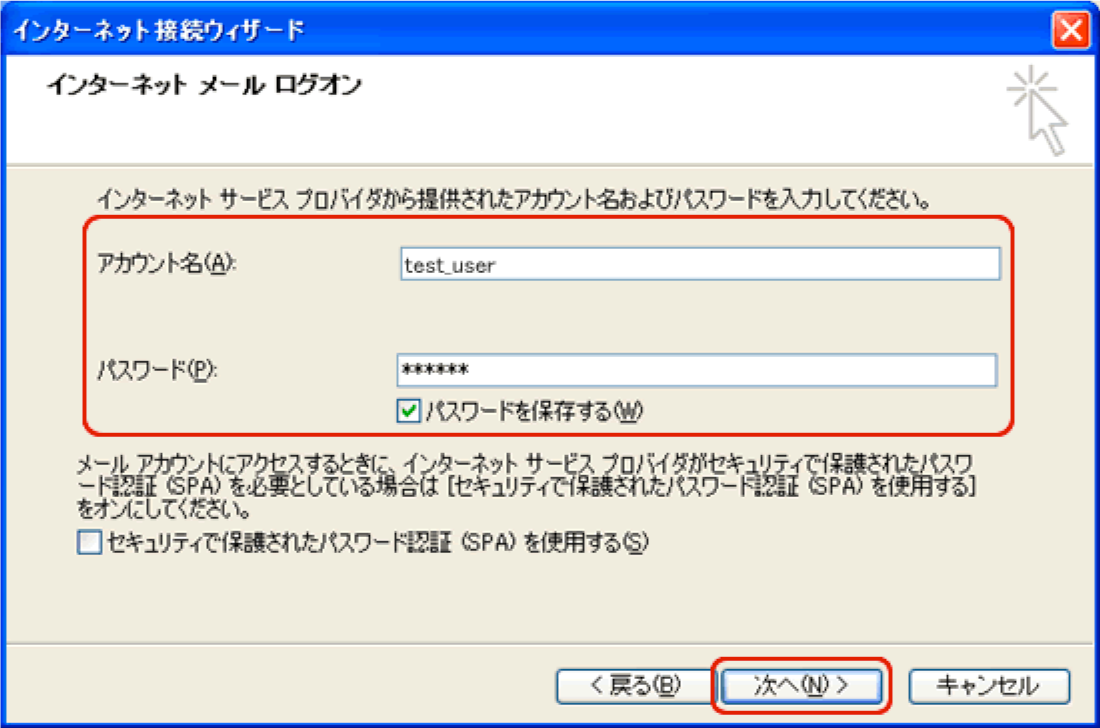Viewport: 1100px width, 728px height.
Task: Focus the パスワード input field
Action: tap(696, 371)
